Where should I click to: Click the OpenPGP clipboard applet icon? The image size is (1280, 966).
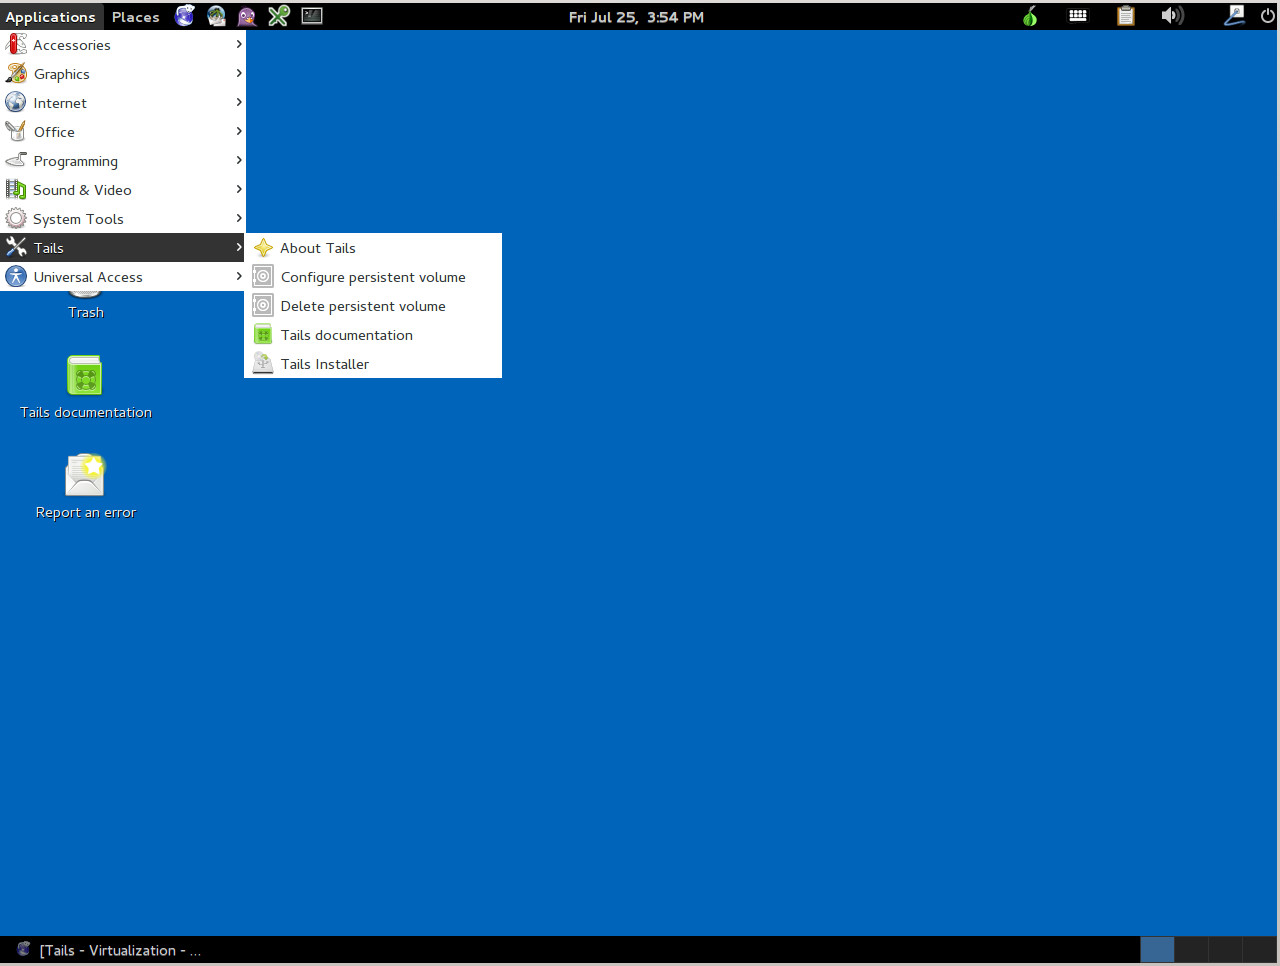1126,16
